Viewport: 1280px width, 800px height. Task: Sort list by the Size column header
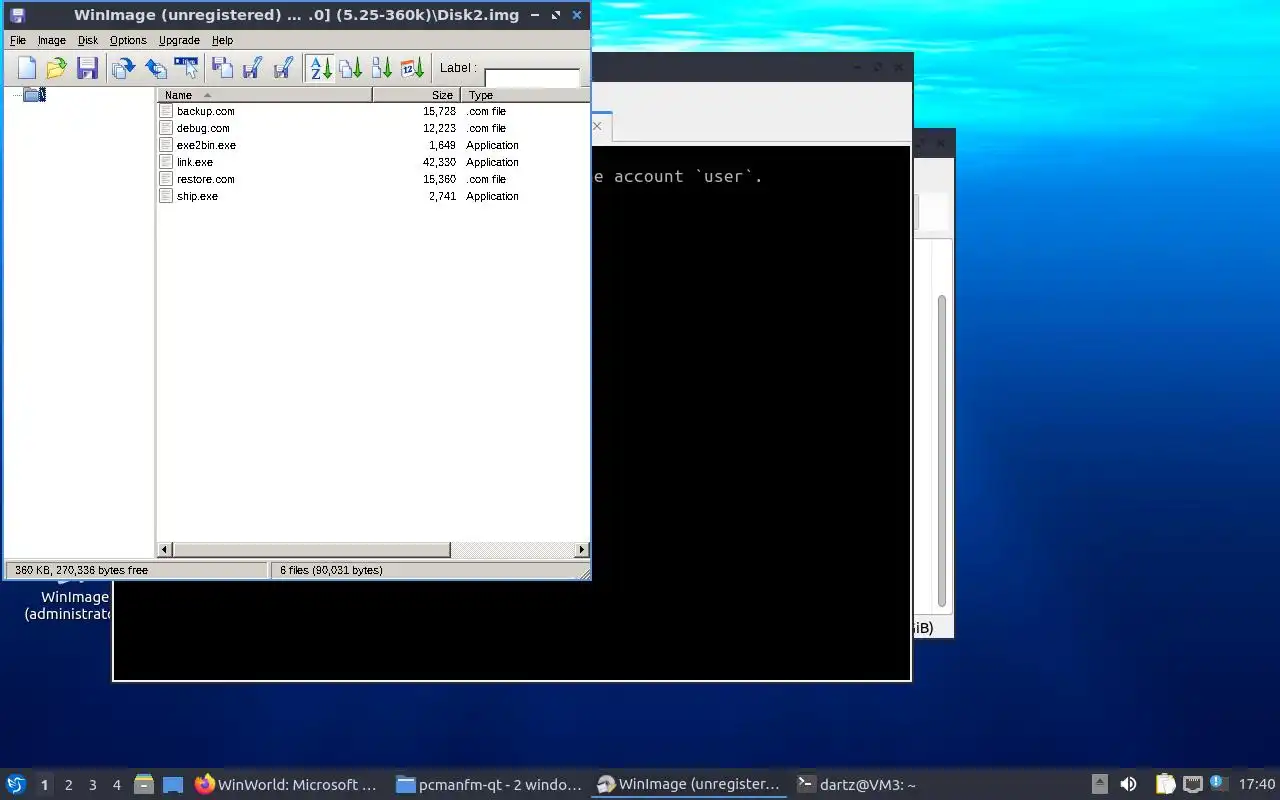tap(416, 95)
